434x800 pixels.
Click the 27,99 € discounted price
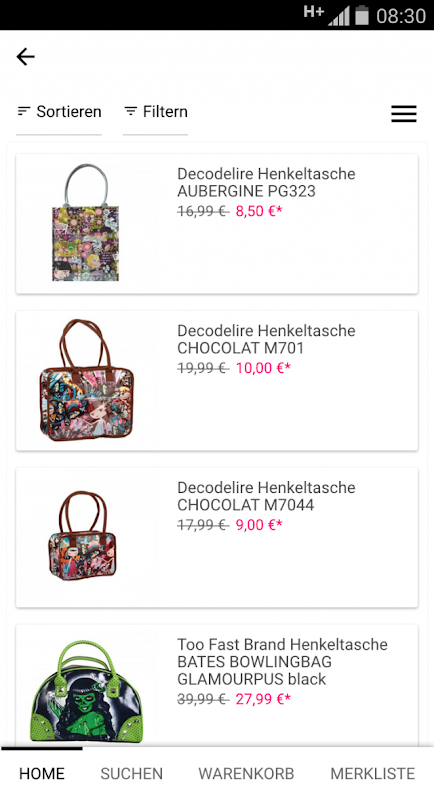tap(263, 699)
